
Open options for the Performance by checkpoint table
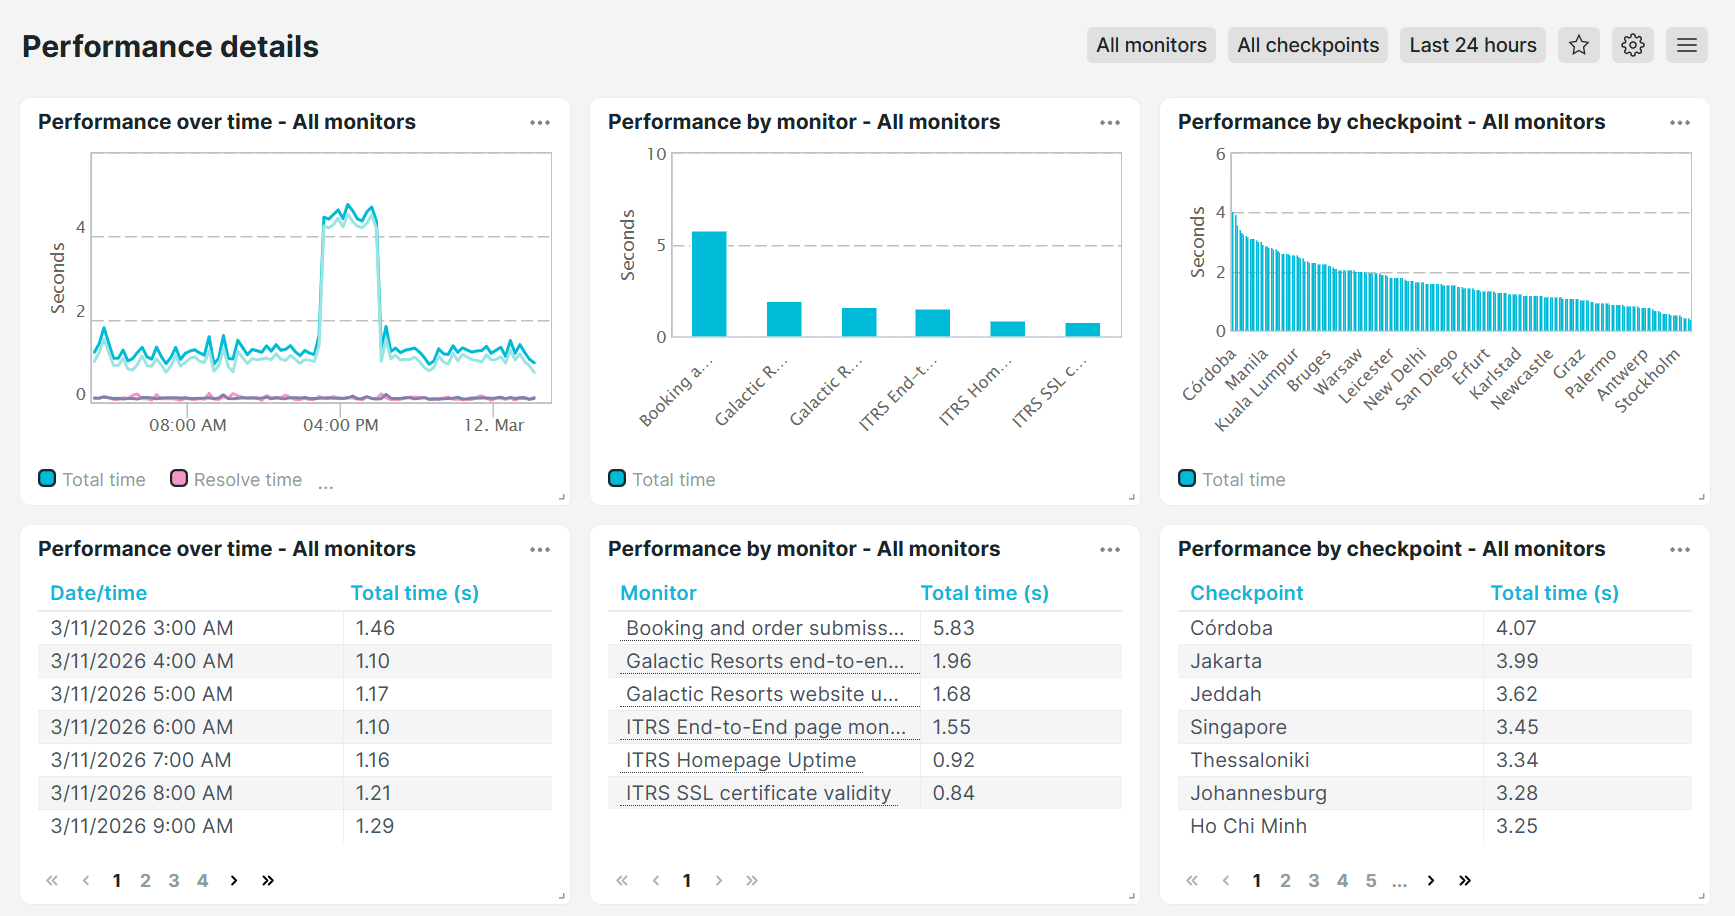pos(1680,549)
